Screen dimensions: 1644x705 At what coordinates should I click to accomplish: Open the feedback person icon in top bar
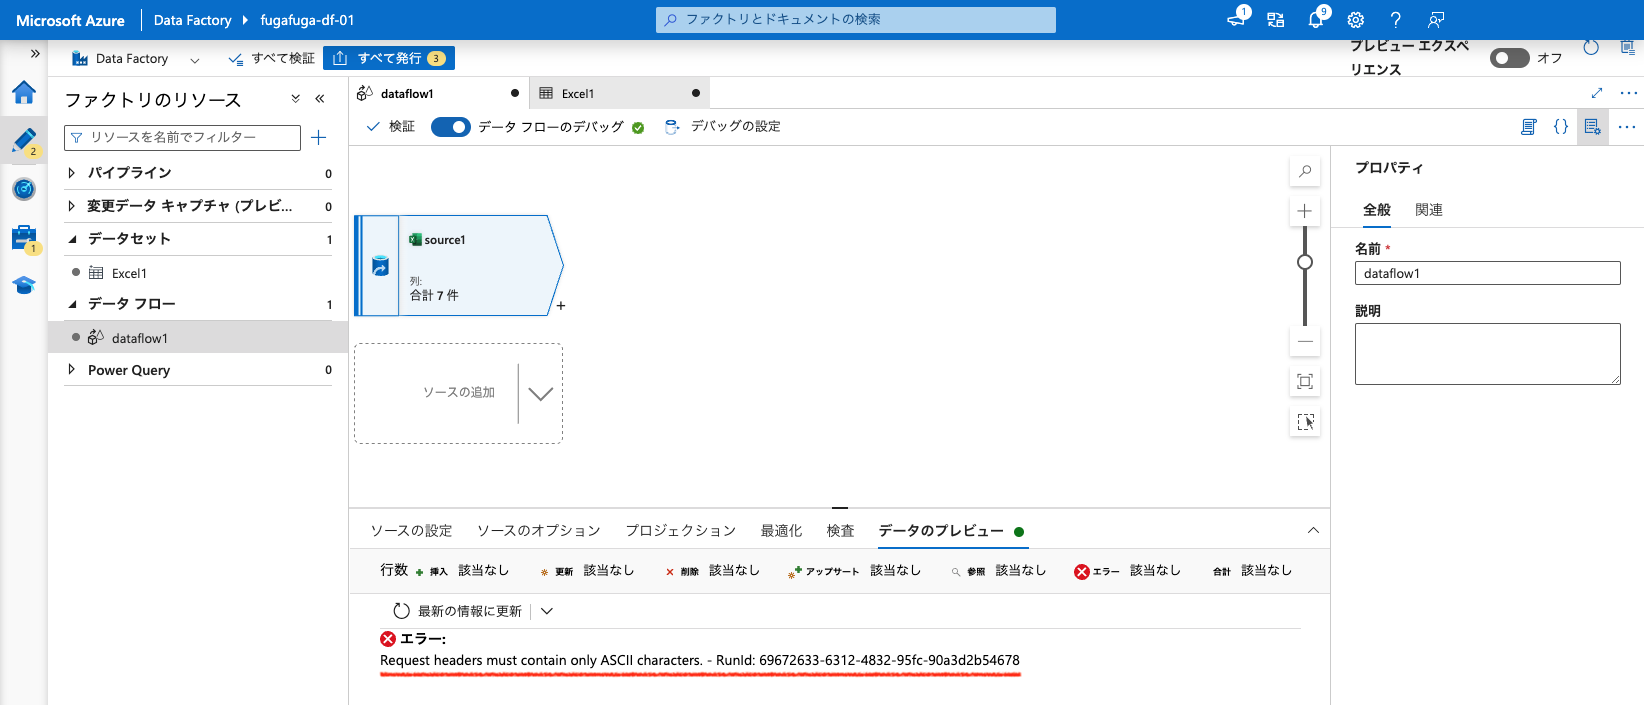tap(1436, 20)
